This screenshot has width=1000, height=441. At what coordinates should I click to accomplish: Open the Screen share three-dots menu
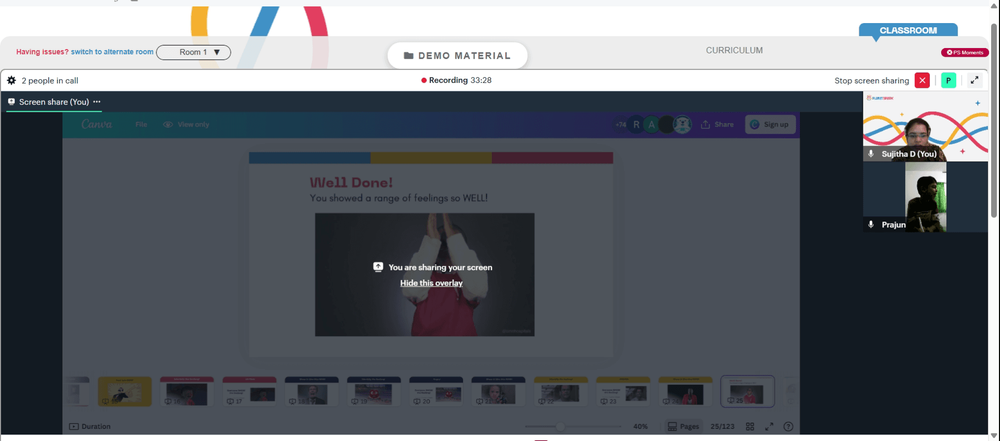pos(96,101)
